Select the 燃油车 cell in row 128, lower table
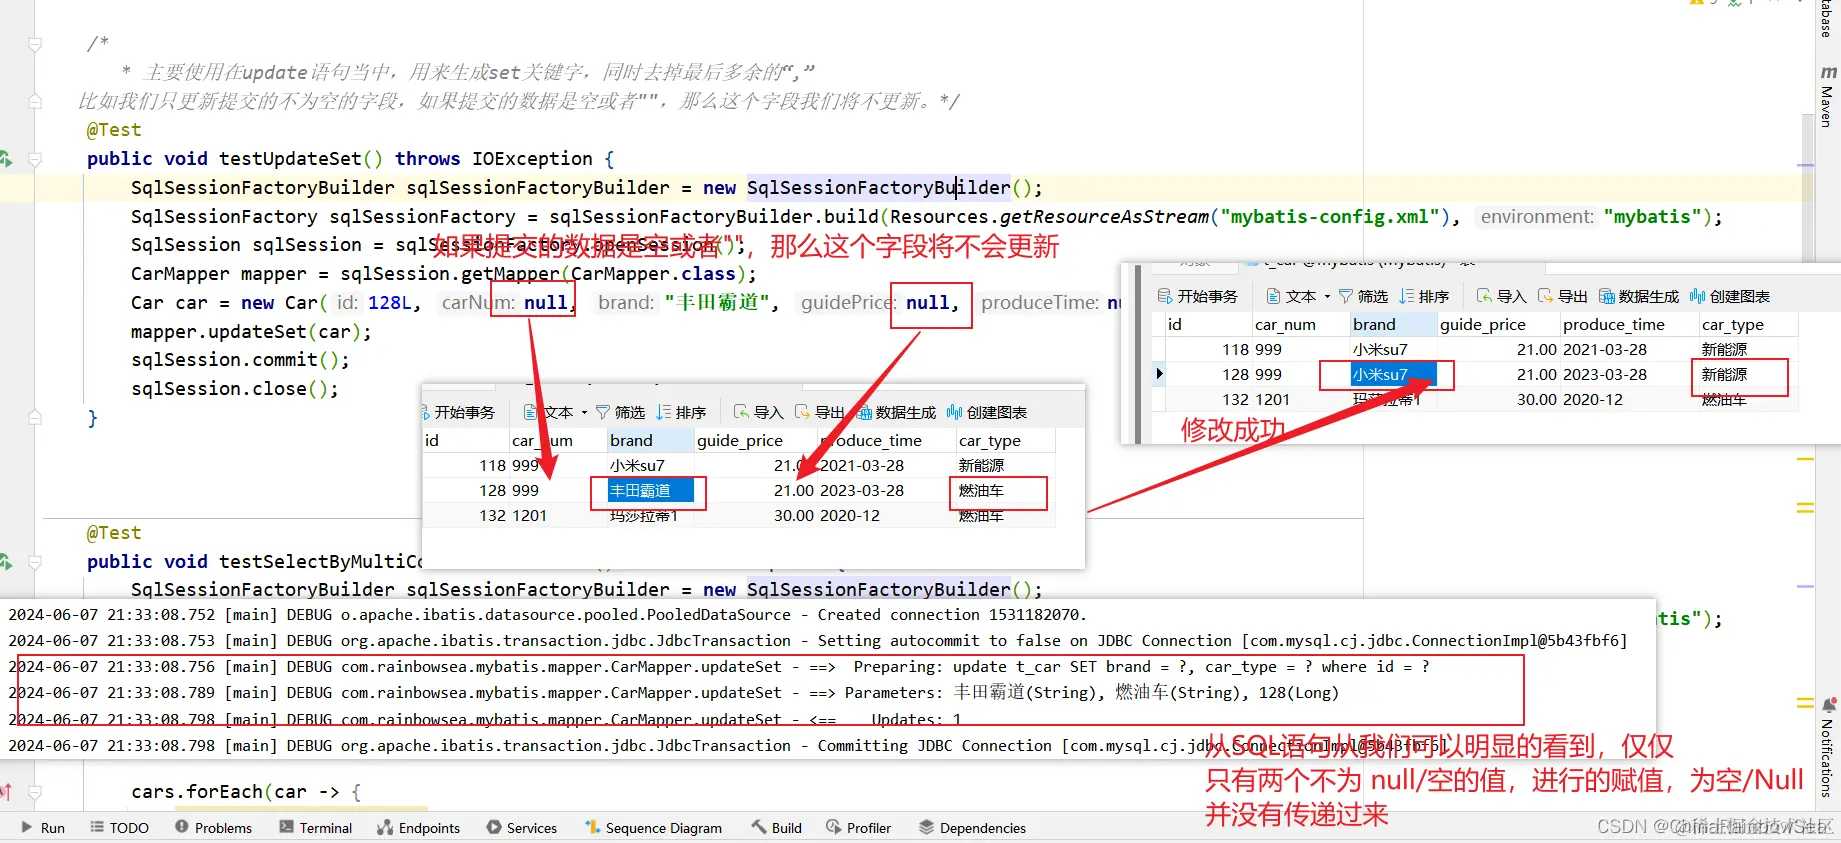 pos(1005,490)
